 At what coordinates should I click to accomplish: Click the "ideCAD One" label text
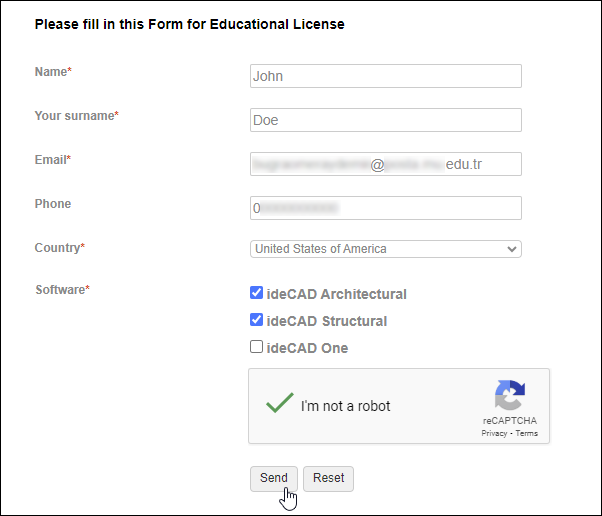307,348
